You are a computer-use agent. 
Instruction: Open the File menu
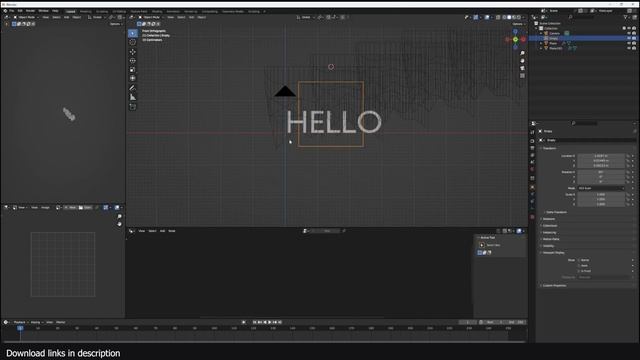(11, 11)
